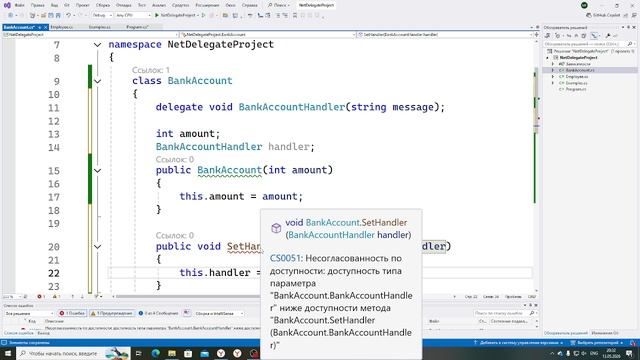Click the Ссылок: 0 CodeLens above constructor

coord(175,159)
